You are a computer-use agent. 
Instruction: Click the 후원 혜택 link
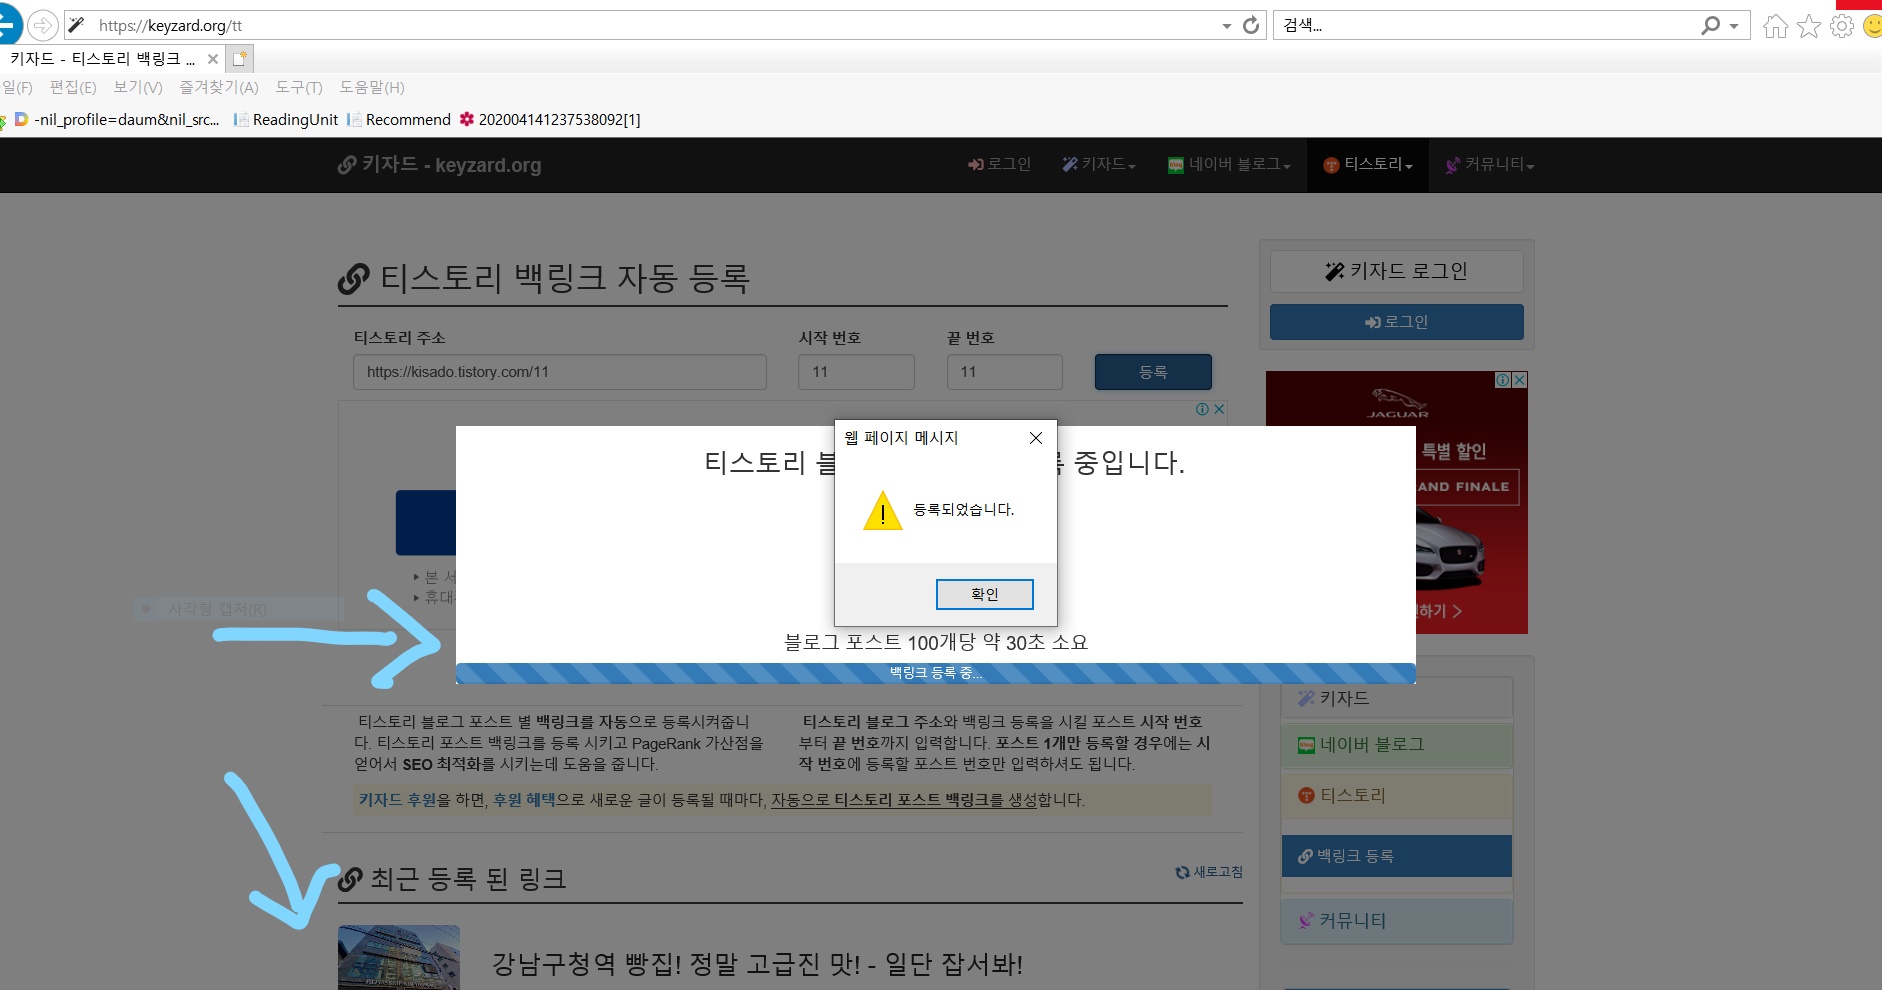click(524, 800)
